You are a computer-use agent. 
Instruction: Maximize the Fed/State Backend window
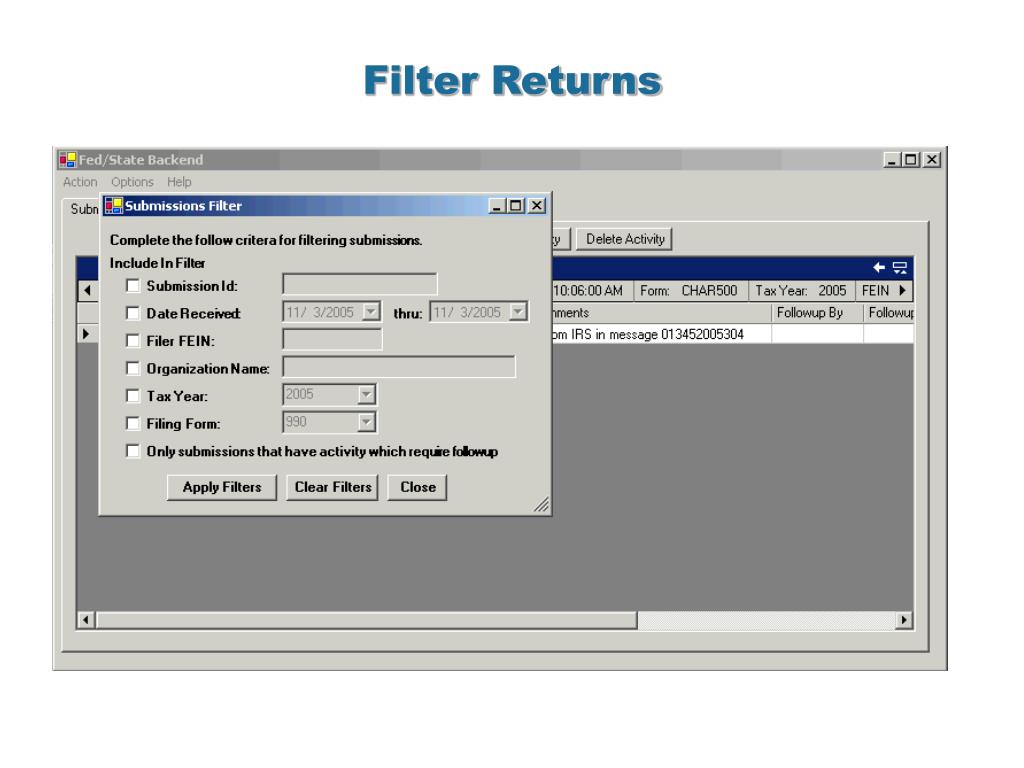(910, 159)
